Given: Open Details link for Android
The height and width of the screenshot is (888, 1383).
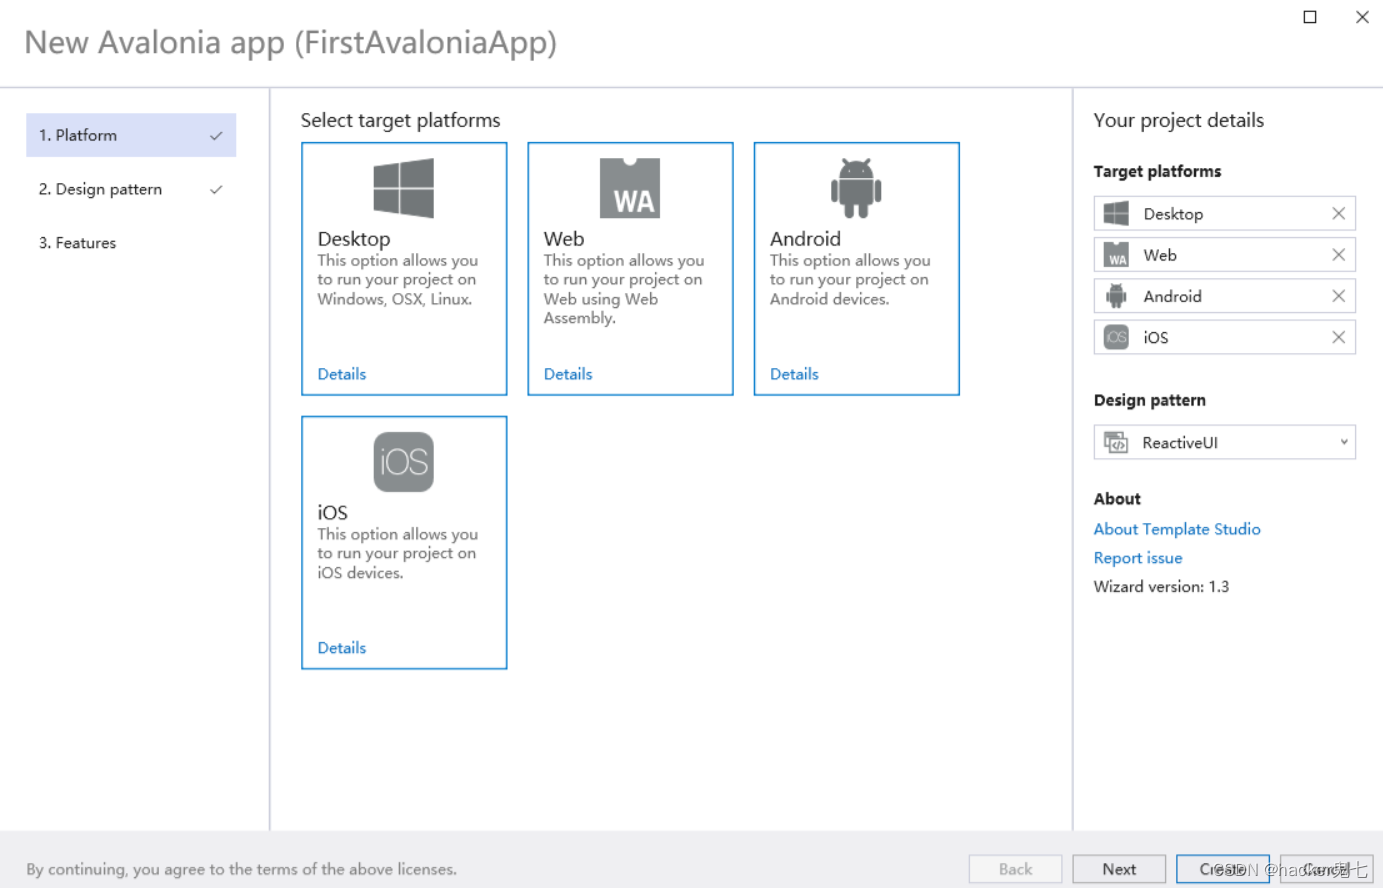Looking at the screenshot, I should point(794,374).
